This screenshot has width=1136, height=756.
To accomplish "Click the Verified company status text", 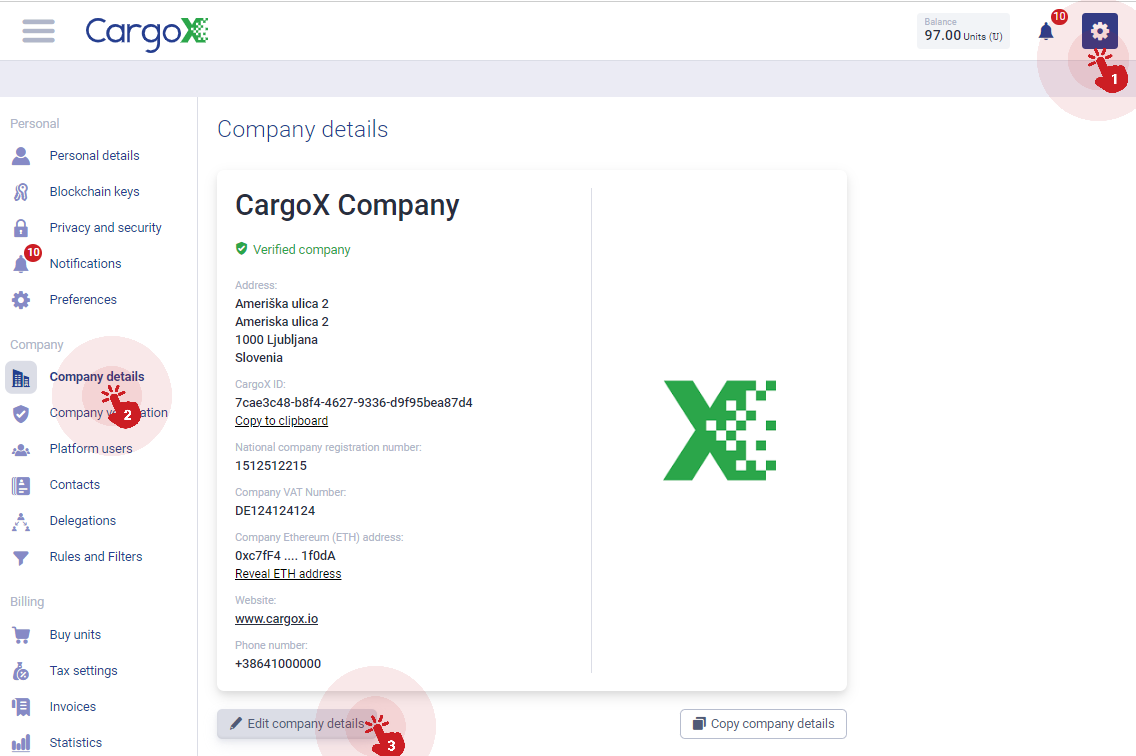I will 301,250.
